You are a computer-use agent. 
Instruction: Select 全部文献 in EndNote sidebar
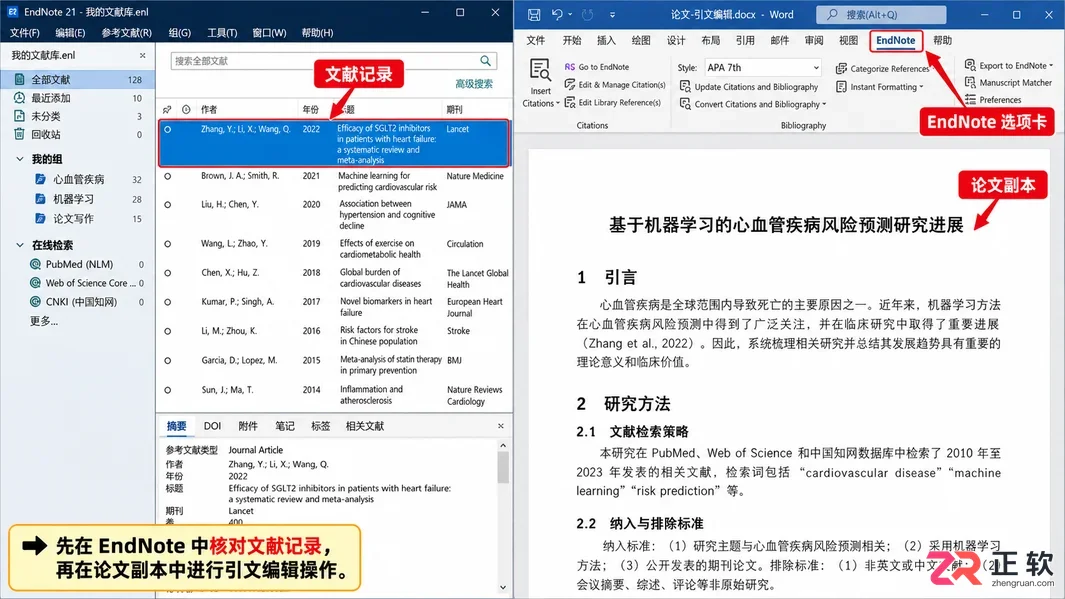pyautogui.click(x=77, y=79)
